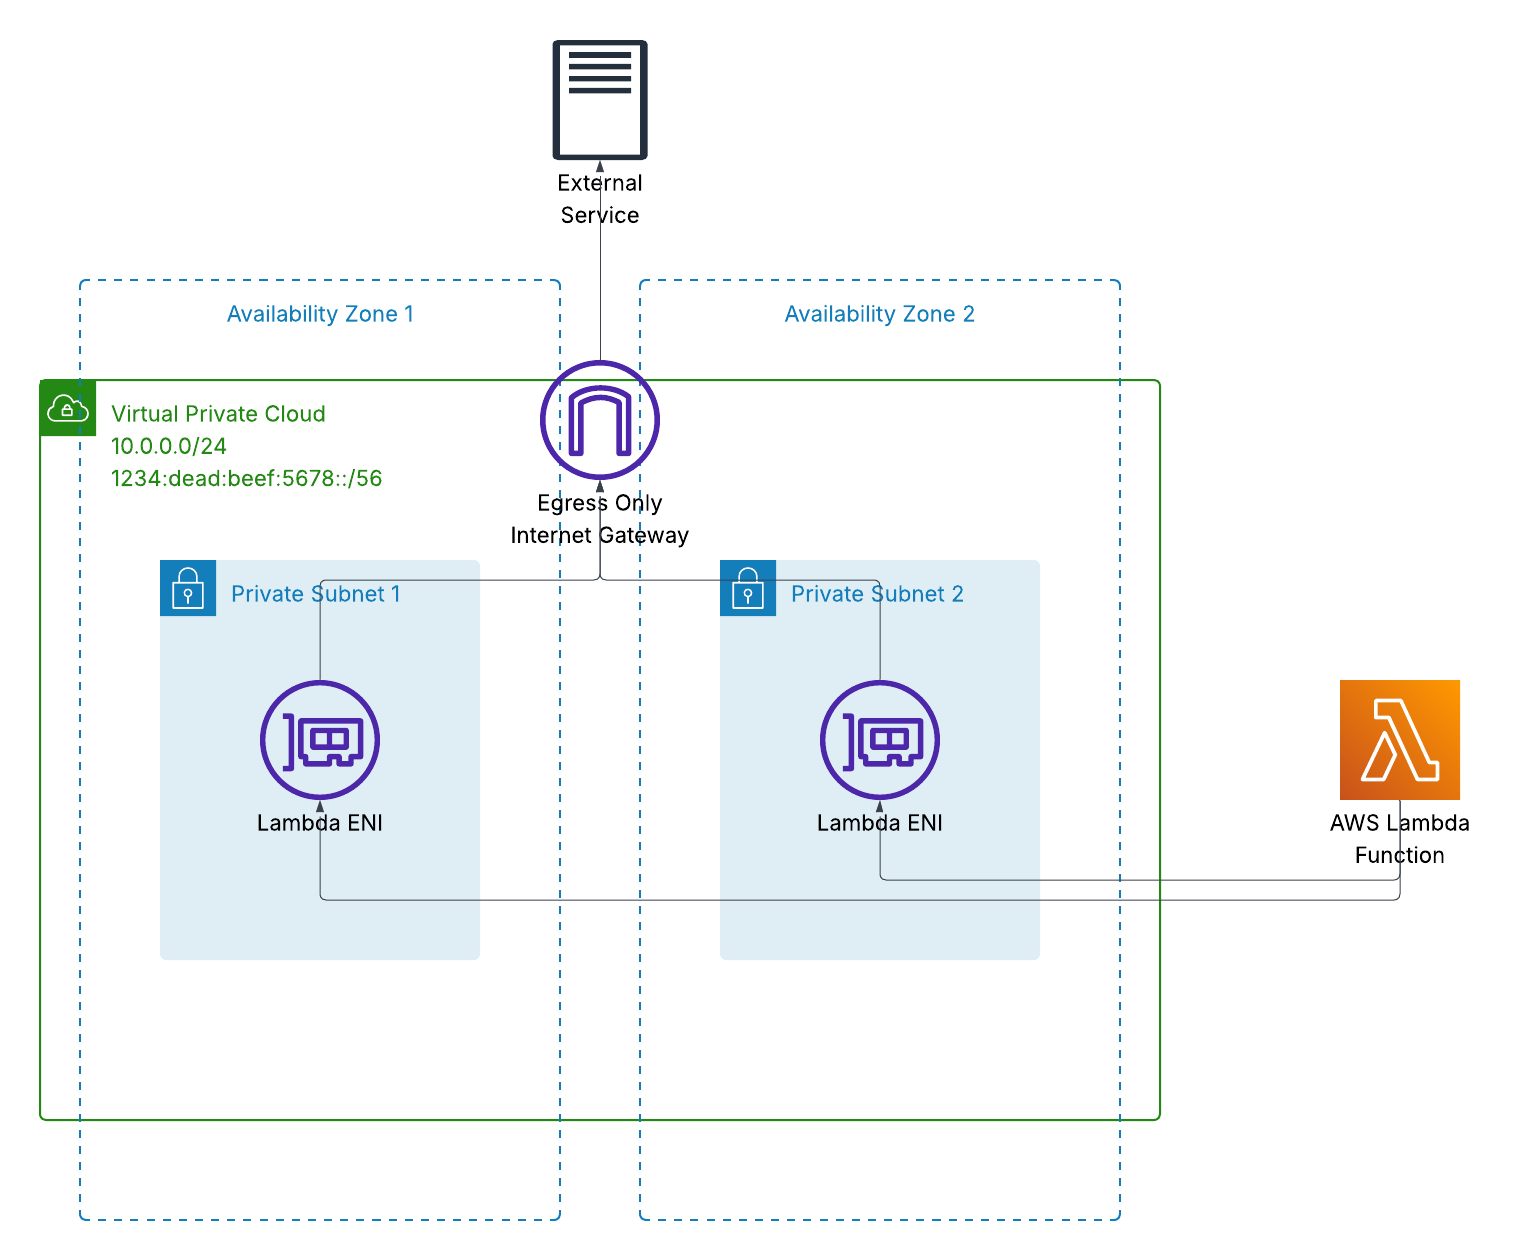This screenshot has width=1530, height=1260.
Task: Select the 10.0.0.0/24 CIDR text
Action: 168,446
